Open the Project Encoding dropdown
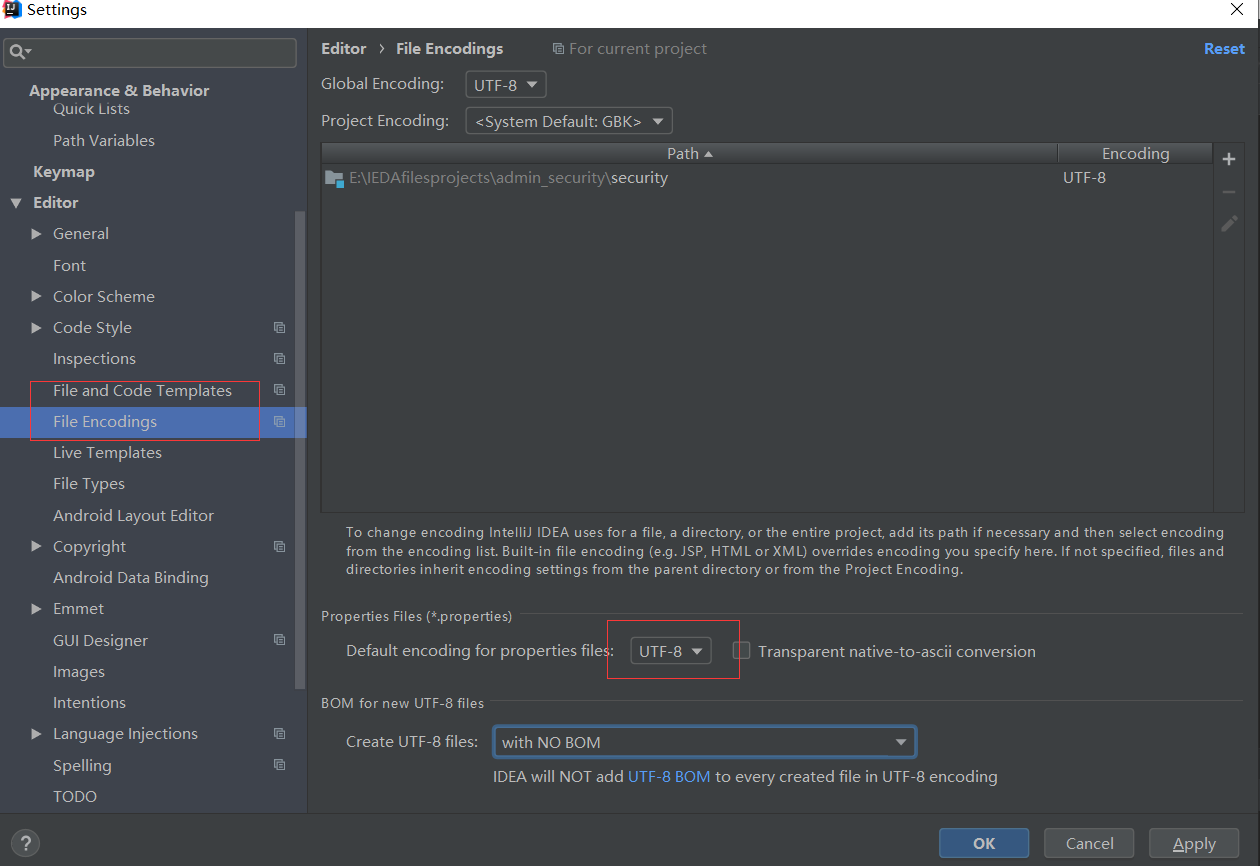 [x=569, y=121]
